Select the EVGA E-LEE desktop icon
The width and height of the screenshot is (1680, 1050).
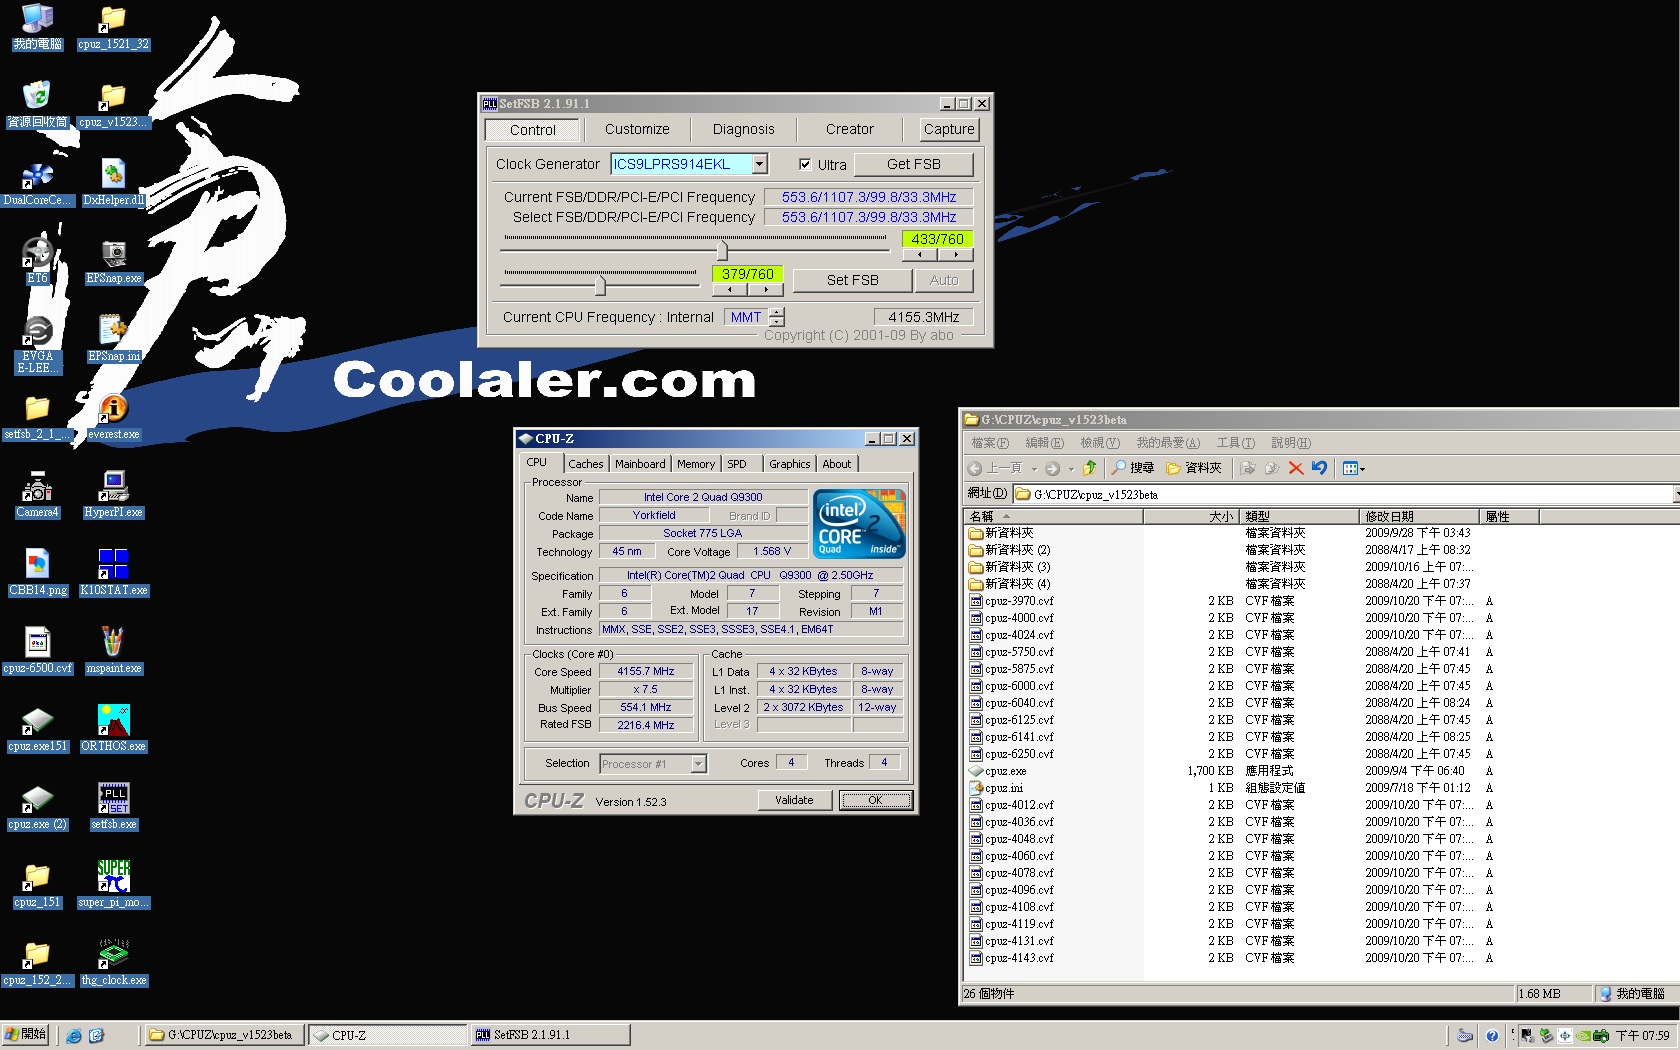click(x=37, y=343)
